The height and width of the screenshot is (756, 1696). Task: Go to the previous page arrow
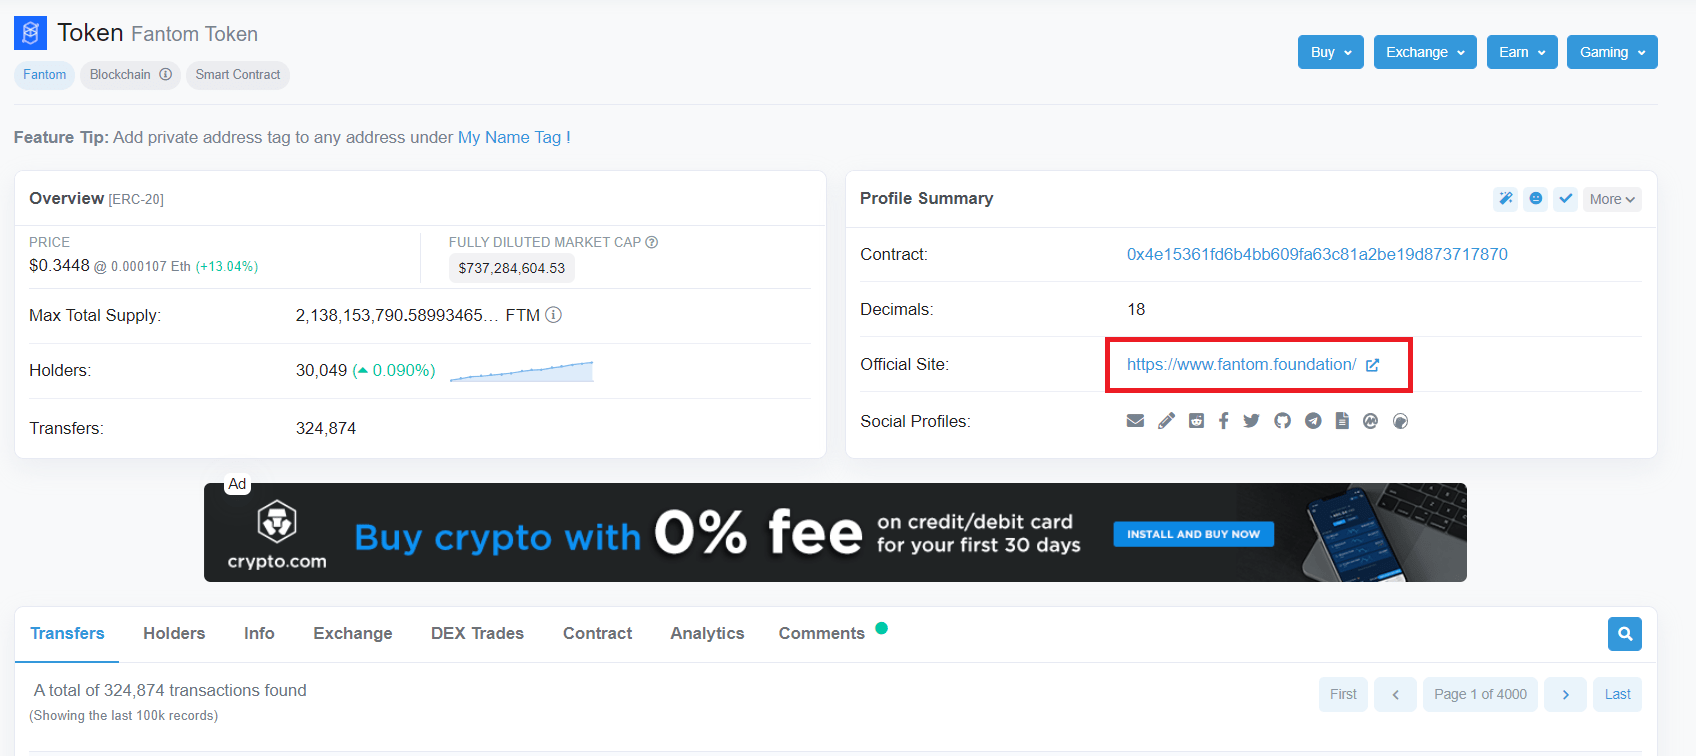coord(1395,694)
